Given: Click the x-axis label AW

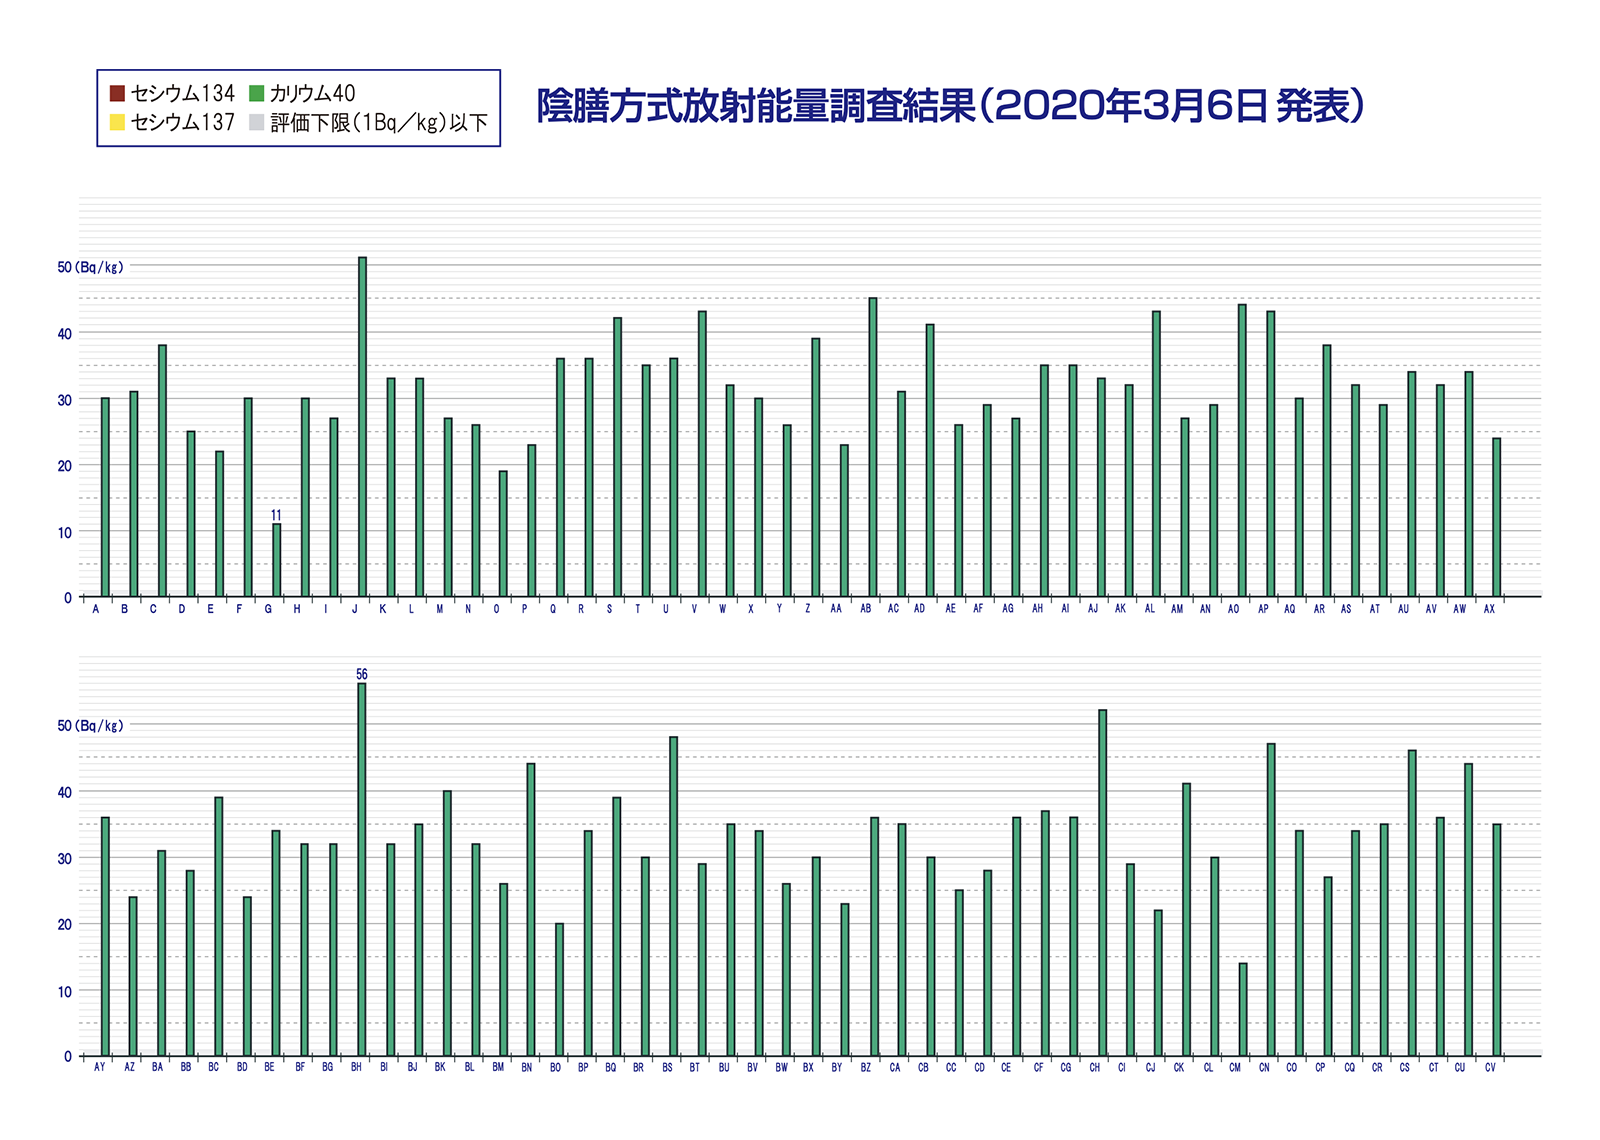Looking at the screenshot, I should coord(1460,609).
